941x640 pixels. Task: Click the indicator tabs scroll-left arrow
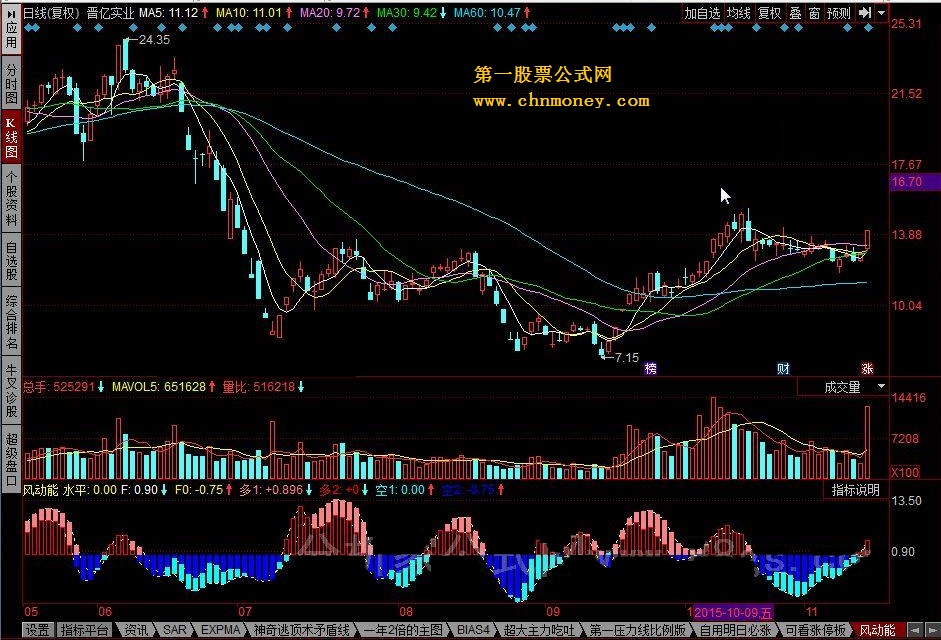coord(915,630)
